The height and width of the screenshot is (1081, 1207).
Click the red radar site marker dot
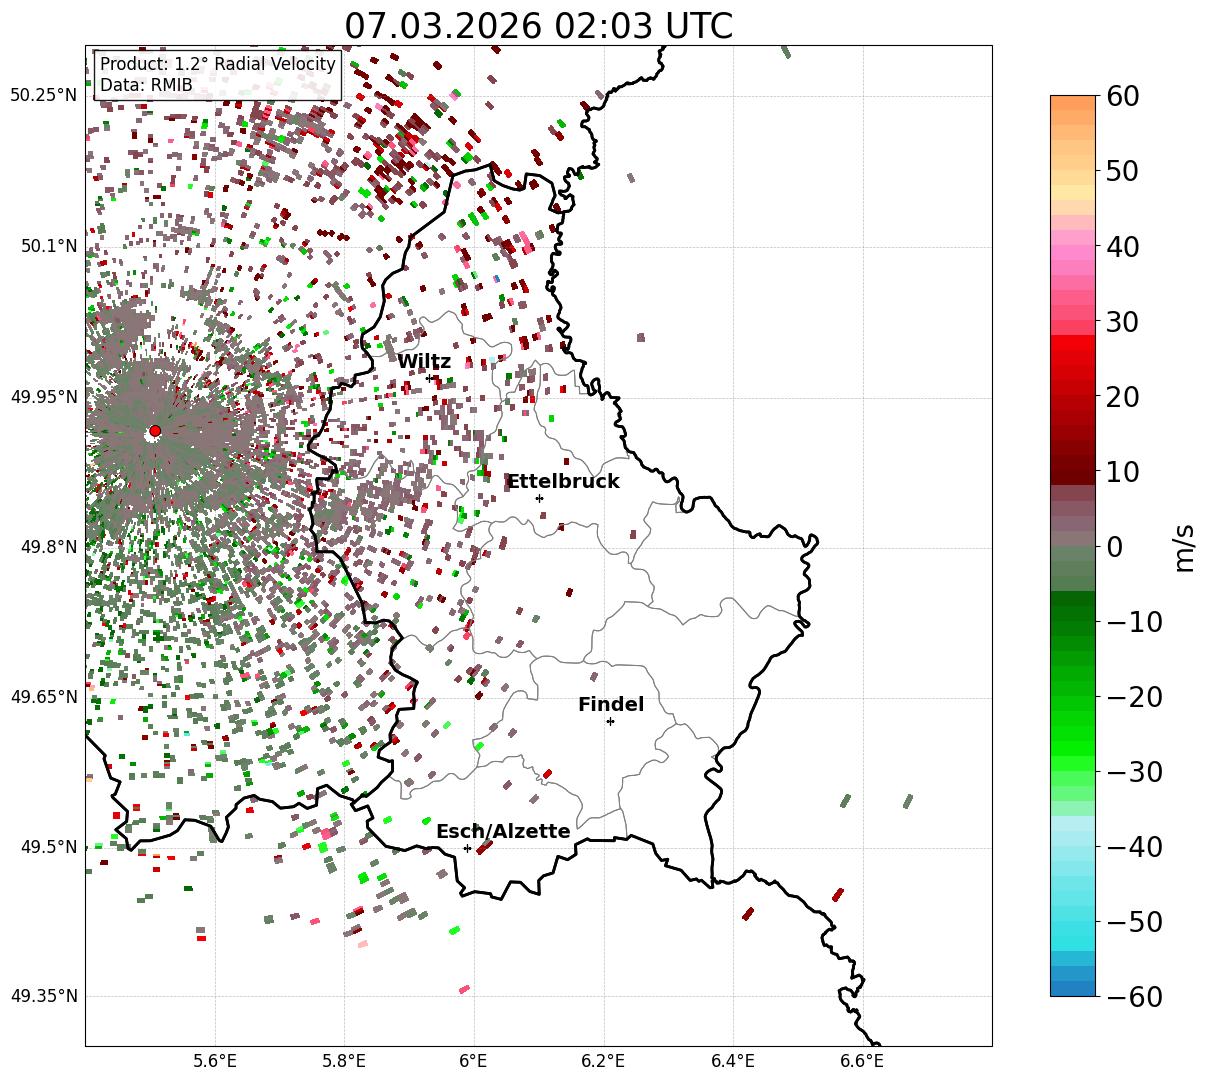point(155,431)
